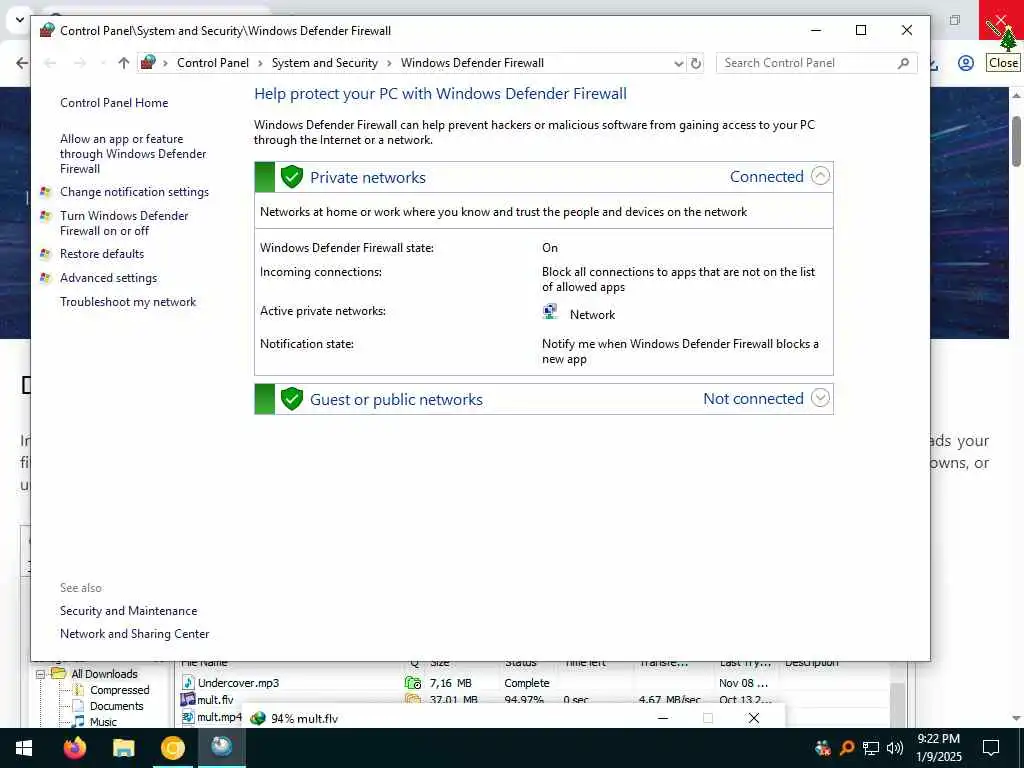Click the network tray icon
Screen dimensions: 1024x768
(871, 748)
